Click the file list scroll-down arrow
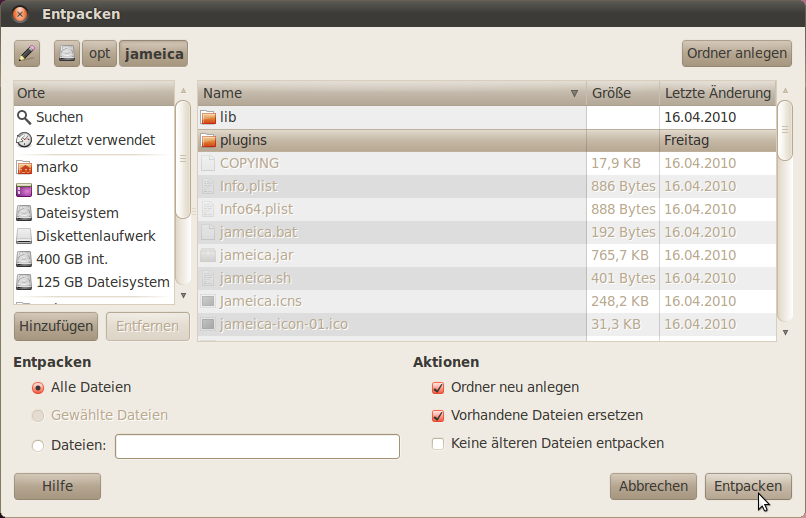 point(785,332)
